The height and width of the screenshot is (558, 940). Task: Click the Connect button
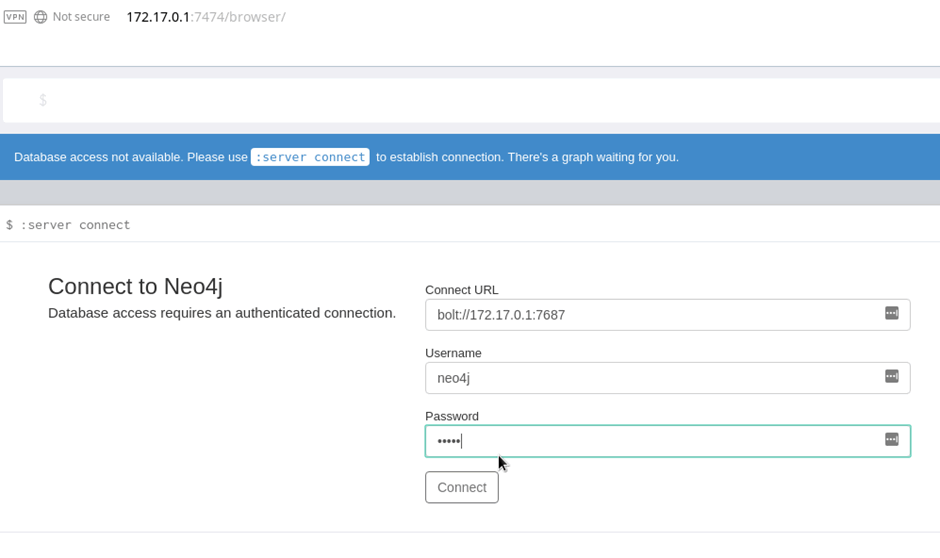pos(462,487)
